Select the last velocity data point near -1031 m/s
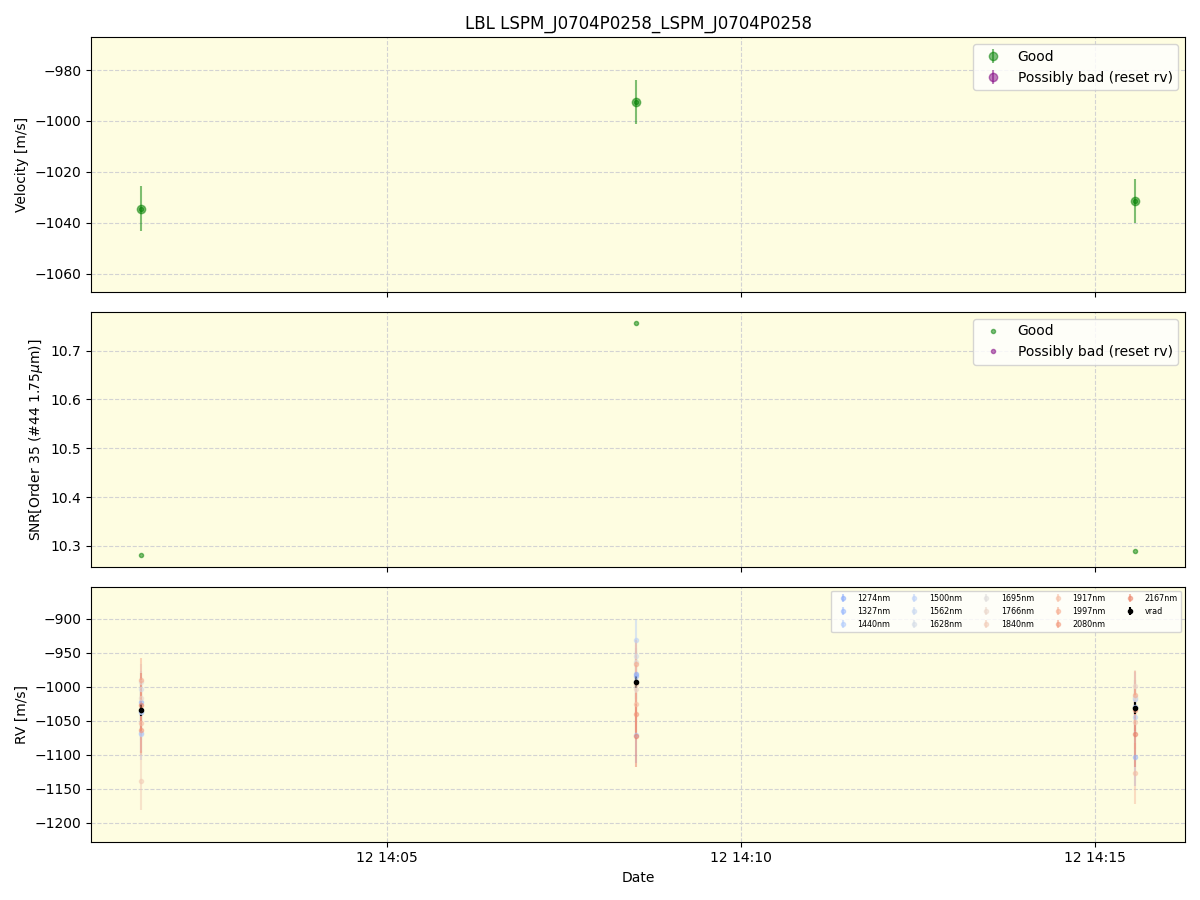Viewport: 1200px width, 900px height. click(x=1135, y=201)
